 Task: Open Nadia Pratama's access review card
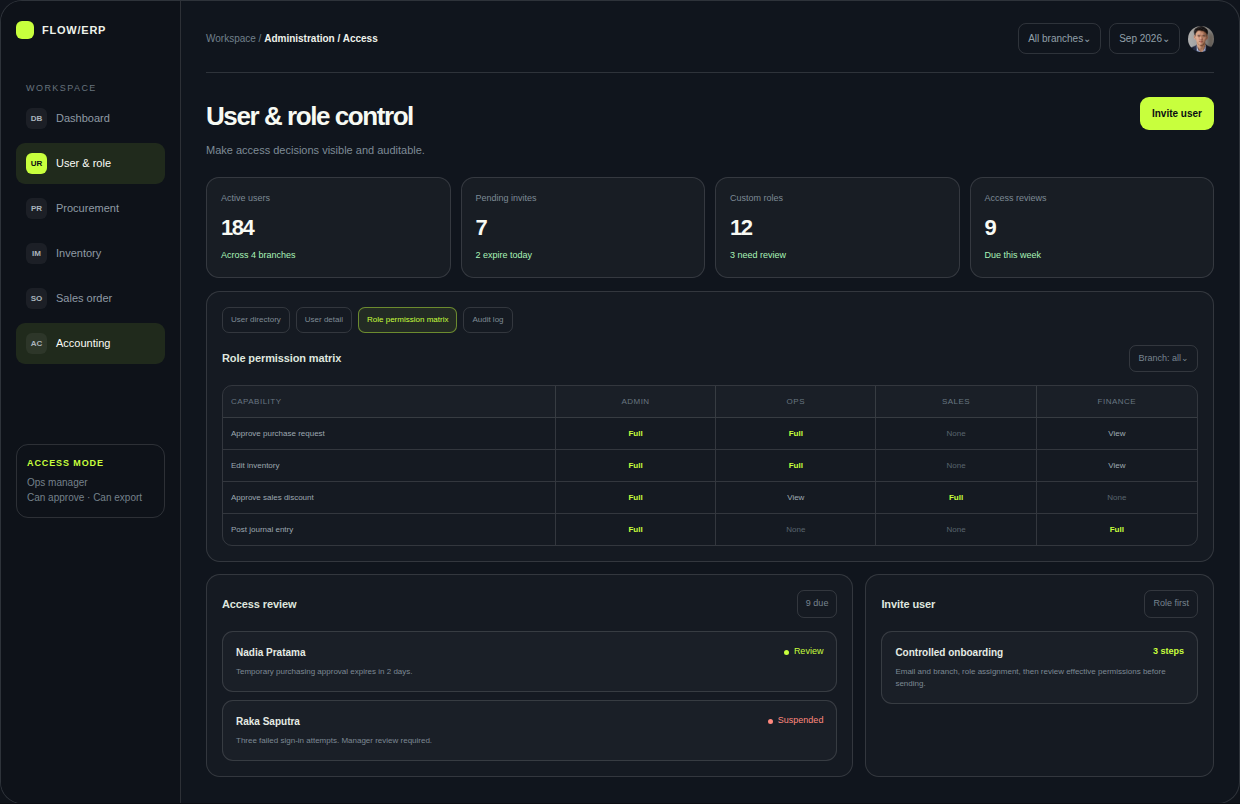pos(529,661)
